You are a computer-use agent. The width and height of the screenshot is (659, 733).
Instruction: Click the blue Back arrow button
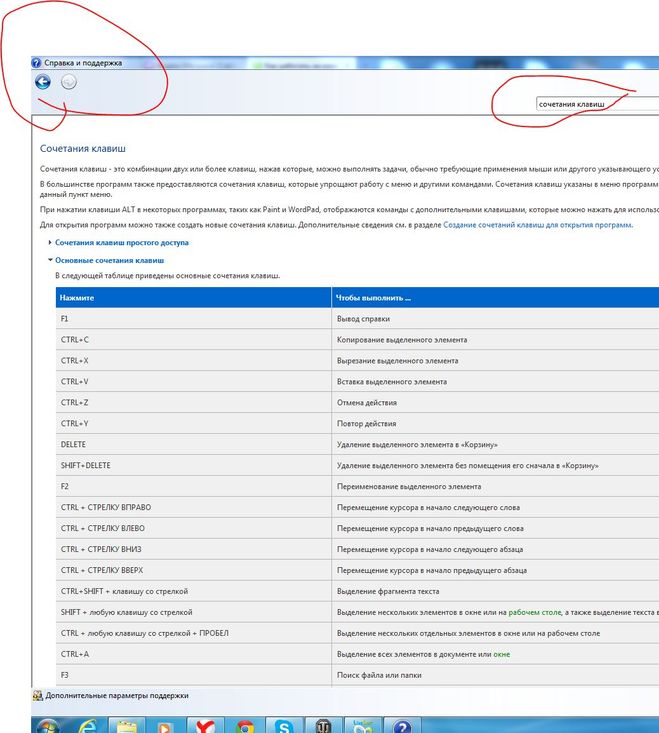coord(42,83)
